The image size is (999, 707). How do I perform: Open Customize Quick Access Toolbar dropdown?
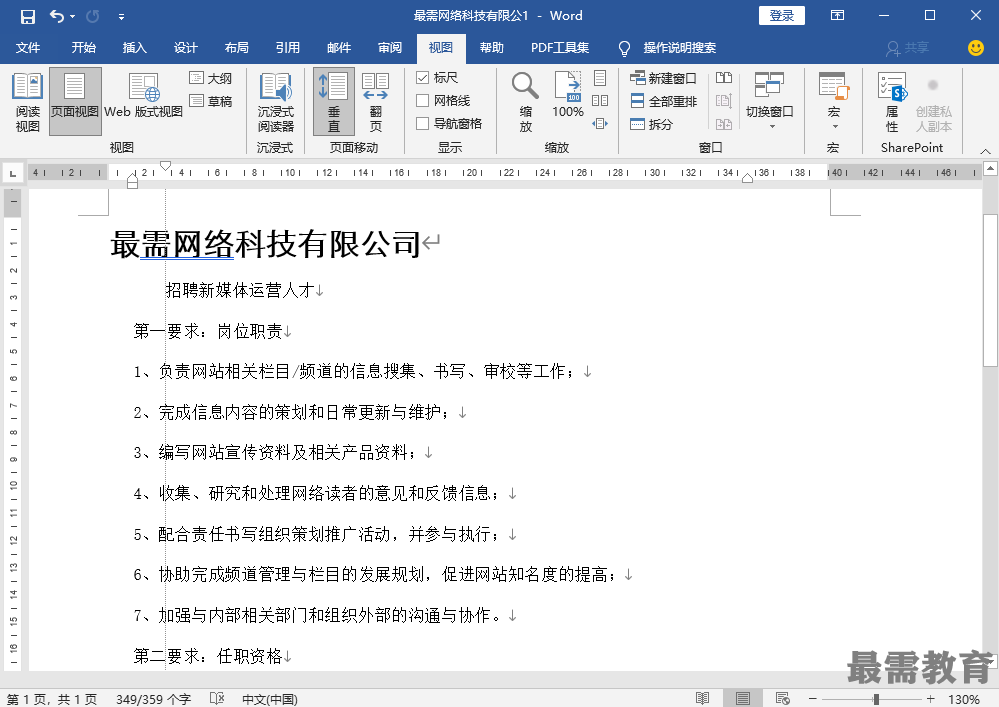(x=121, y=17)
